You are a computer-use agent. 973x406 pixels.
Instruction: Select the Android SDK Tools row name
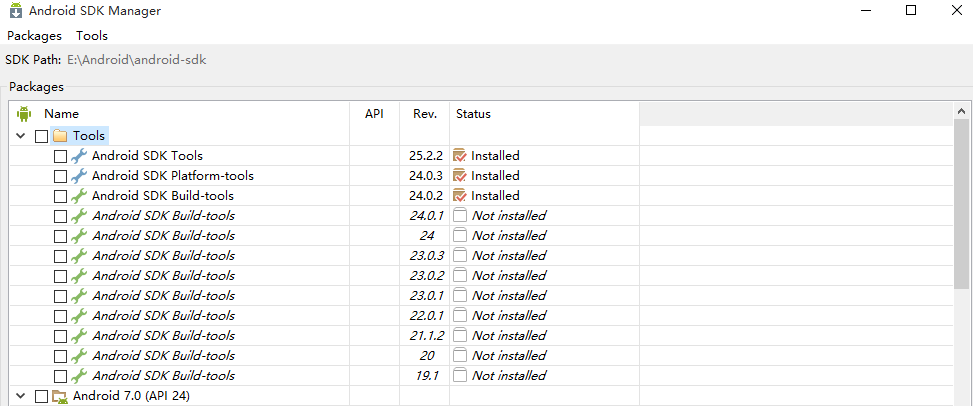click(x=147, y=156)
